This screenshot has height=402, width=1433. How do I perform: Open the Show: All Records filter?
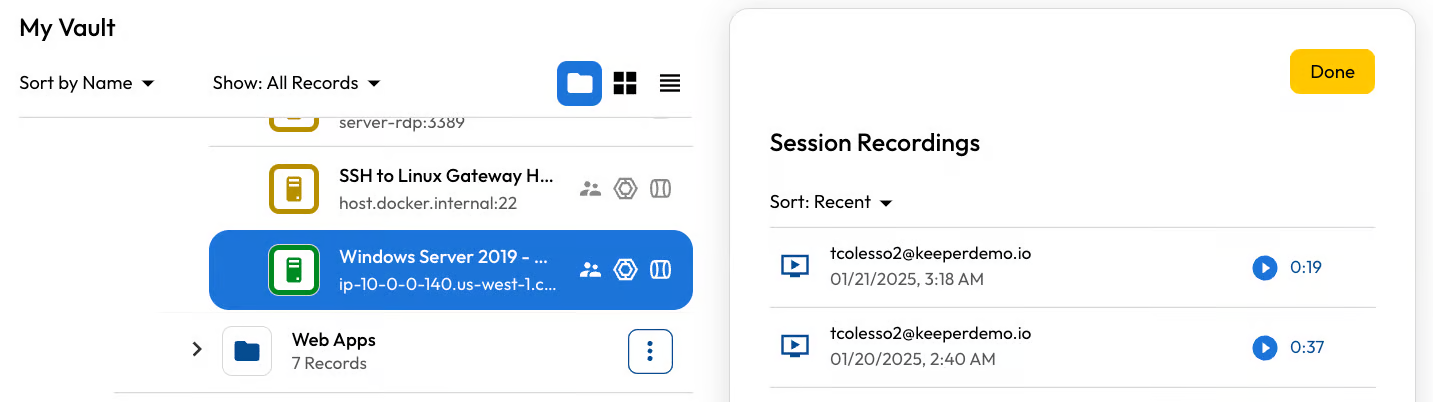297,83
